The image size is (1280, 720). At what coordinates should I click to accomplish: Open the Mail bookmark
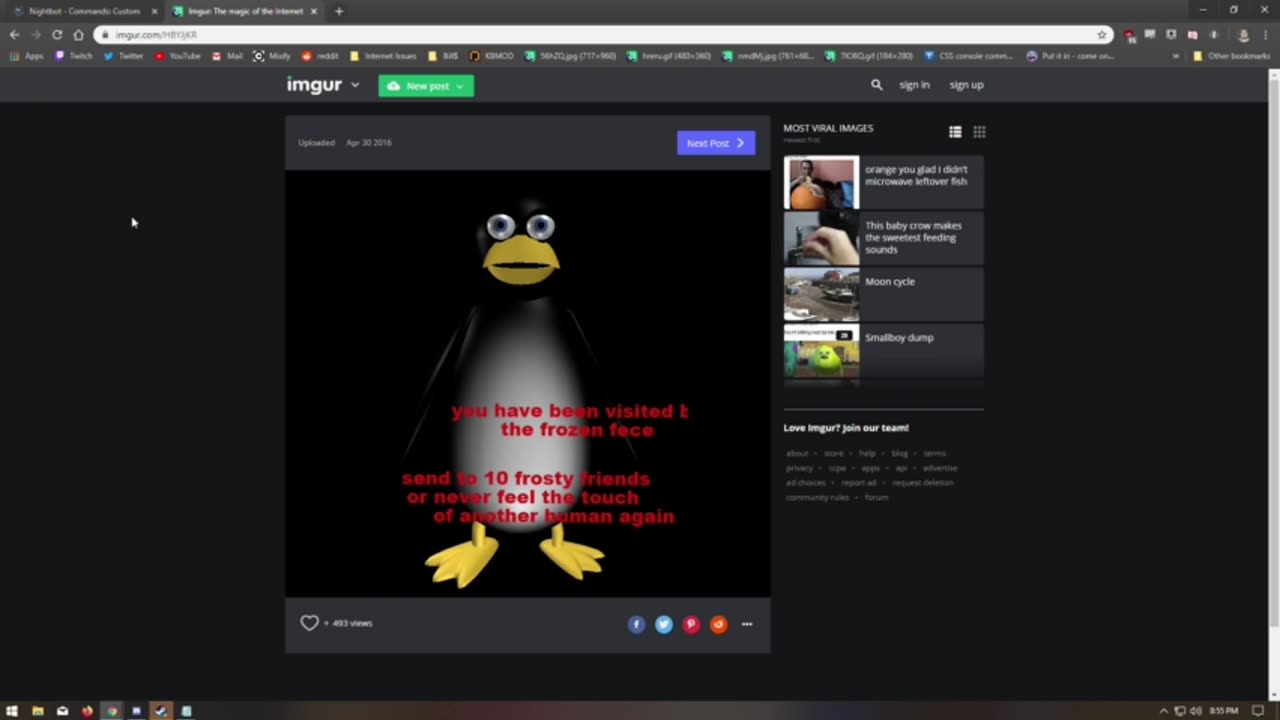[227, 56]
